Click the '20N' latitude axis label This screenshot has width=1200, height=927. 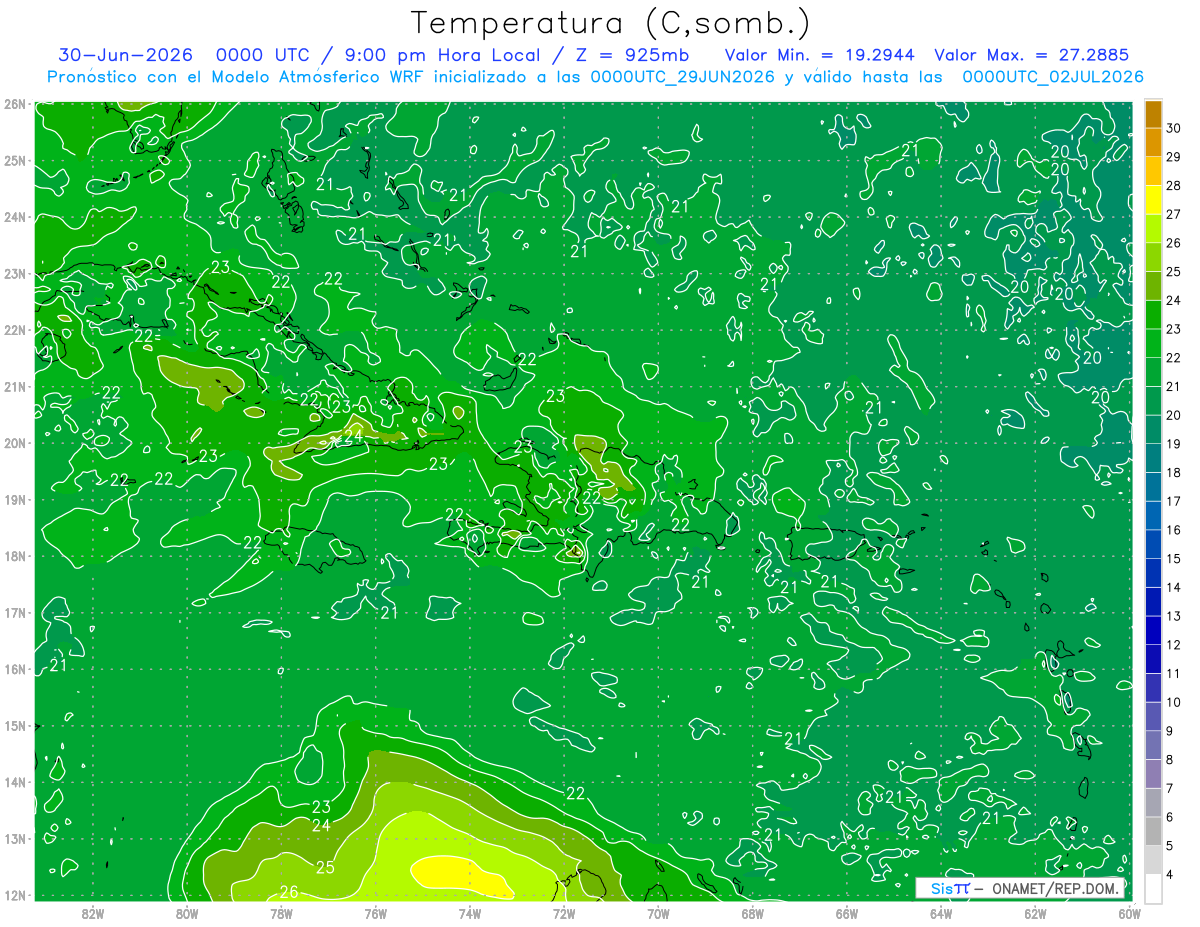coord(14,443)
